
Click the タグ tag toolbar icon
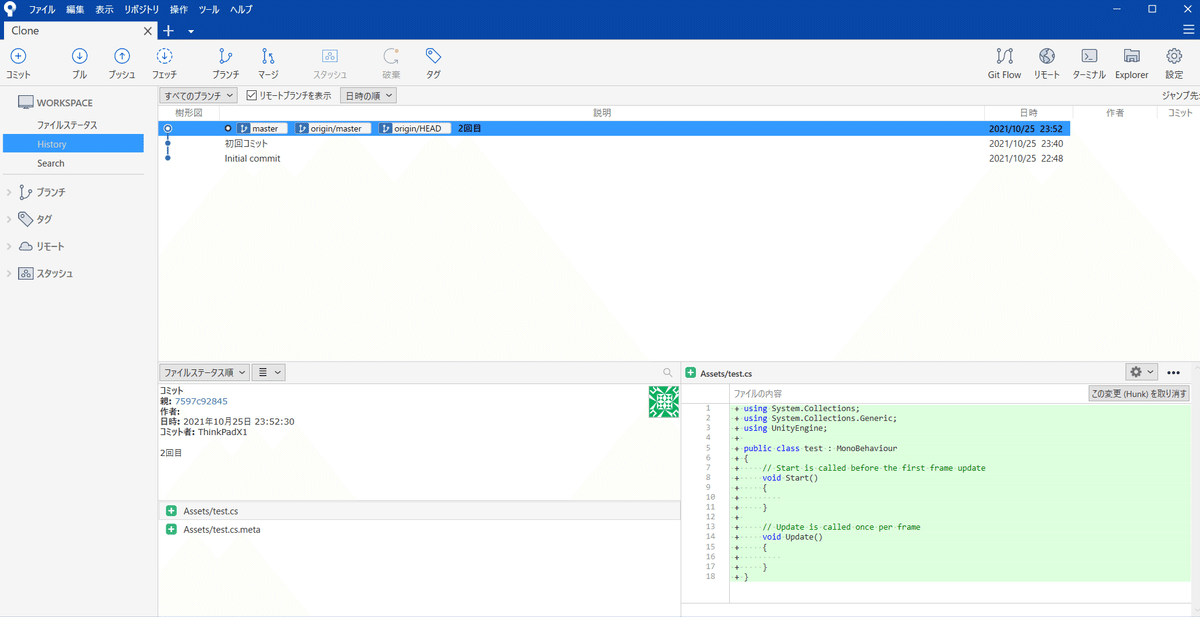coord(433,57)
